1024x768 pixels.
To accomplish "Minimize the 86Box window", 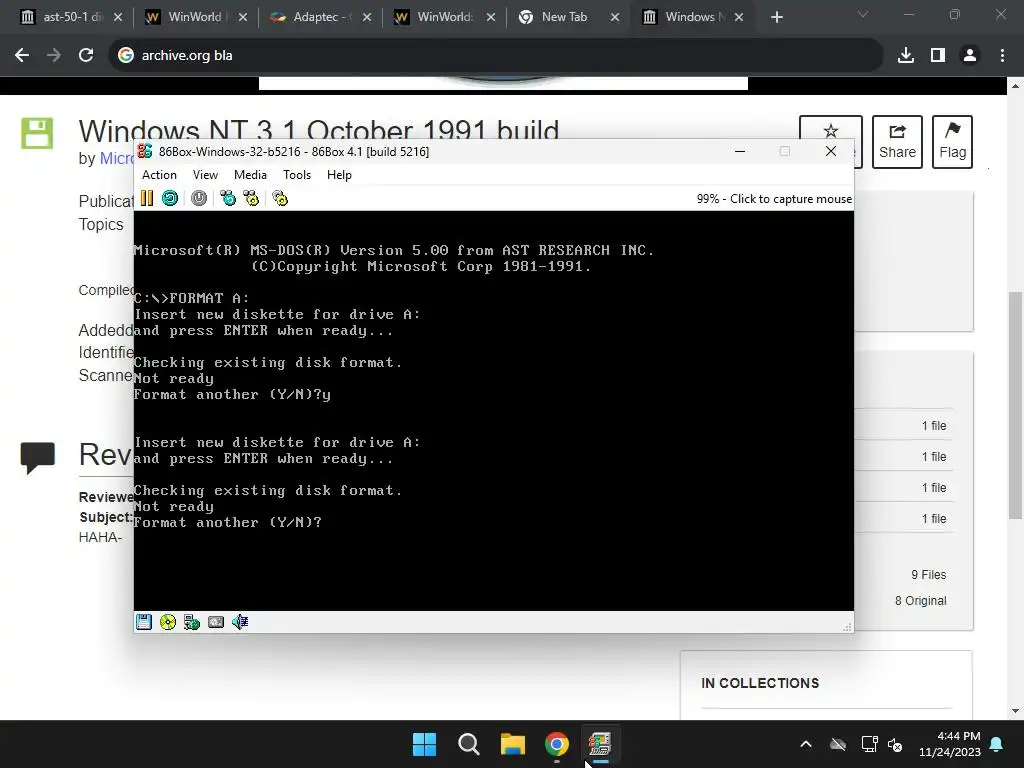I will pyautogui.click(x=740, y=152).
